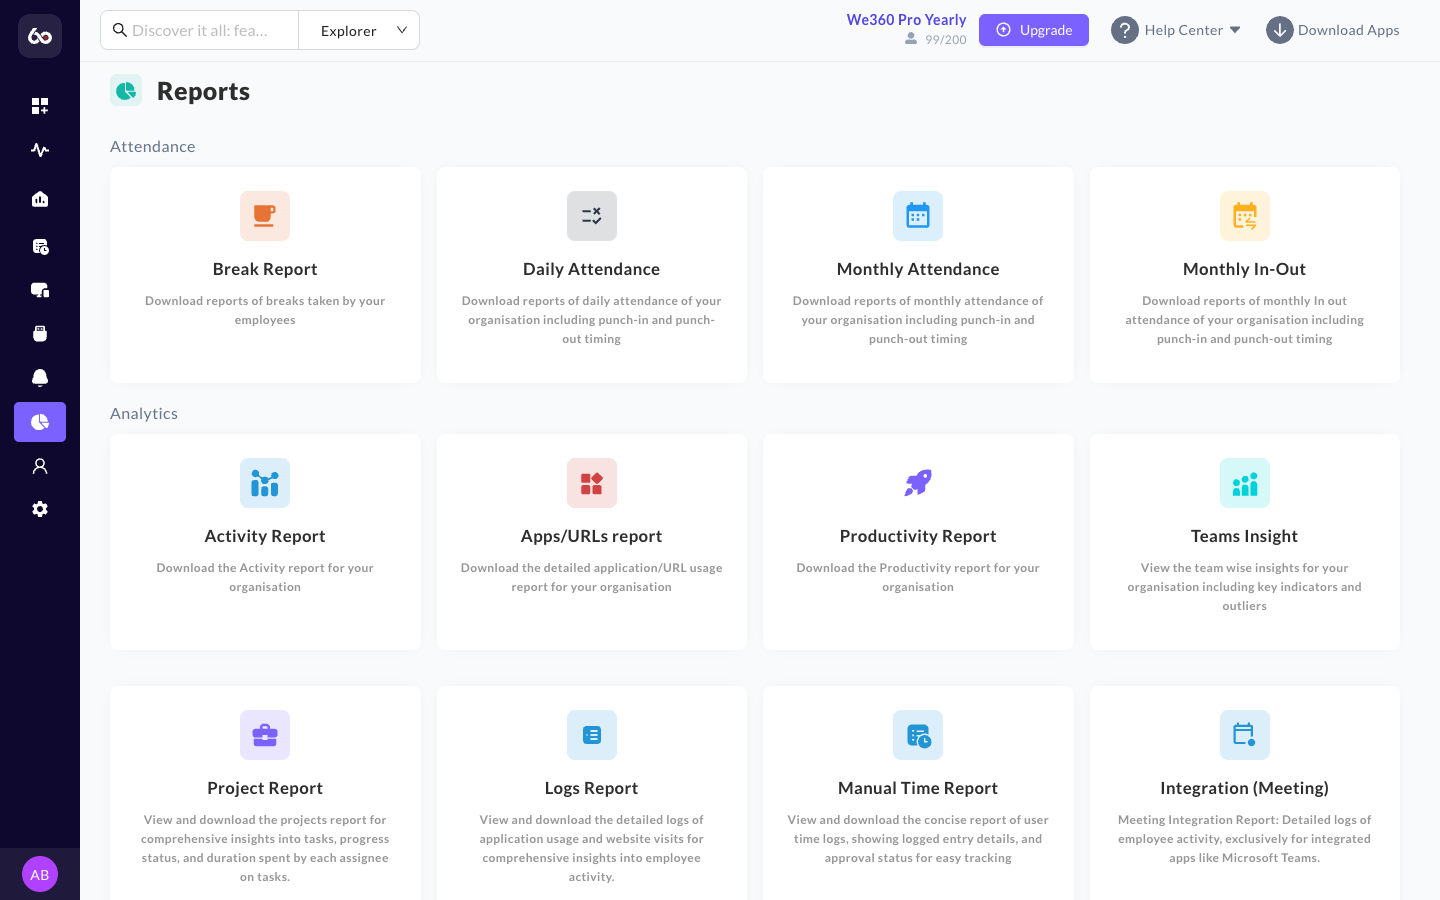
Task: Click the 99/200 user count
Action: click(945, 40)
